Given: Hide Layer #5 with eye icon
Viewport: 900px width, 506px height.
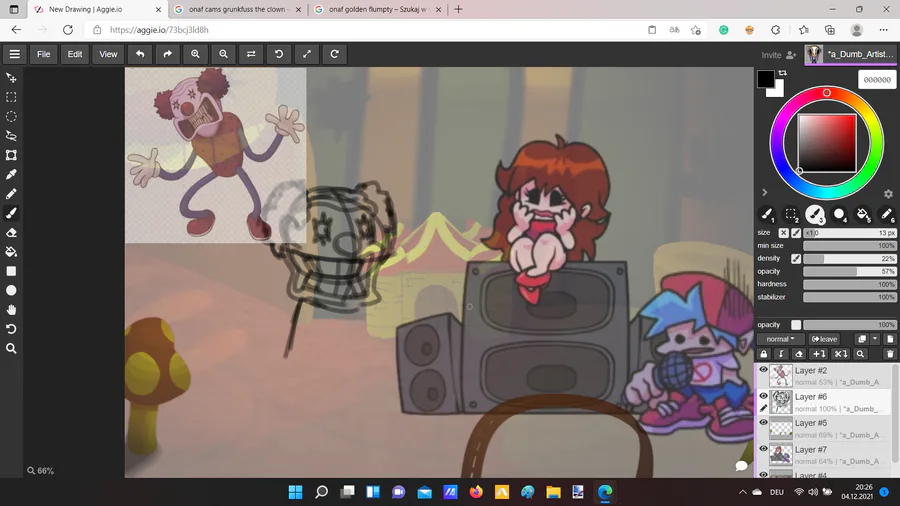Looking at the screenshot, I should pos(763,422).
